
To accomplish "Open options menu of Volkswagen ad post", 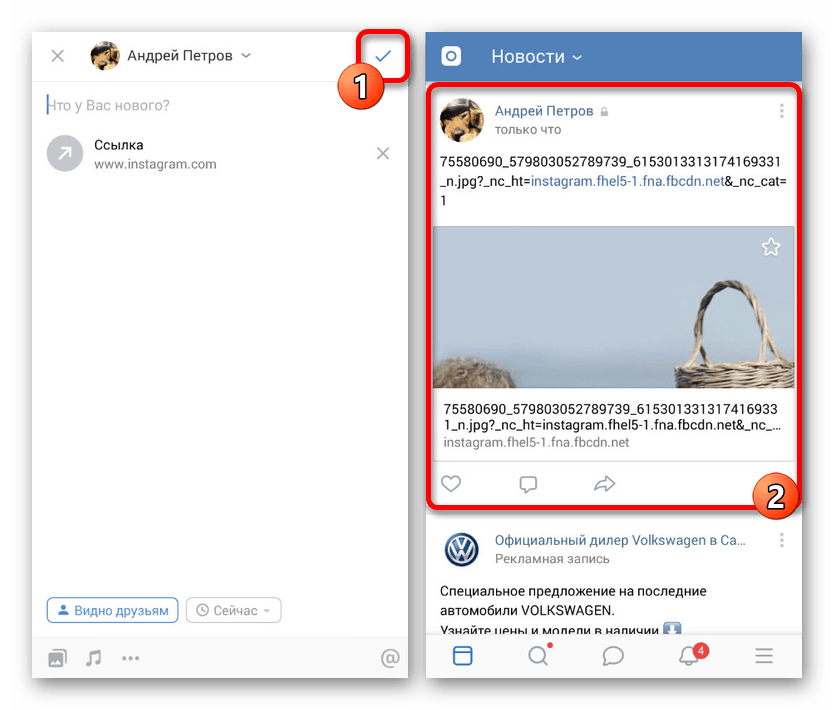I will 781,540.
